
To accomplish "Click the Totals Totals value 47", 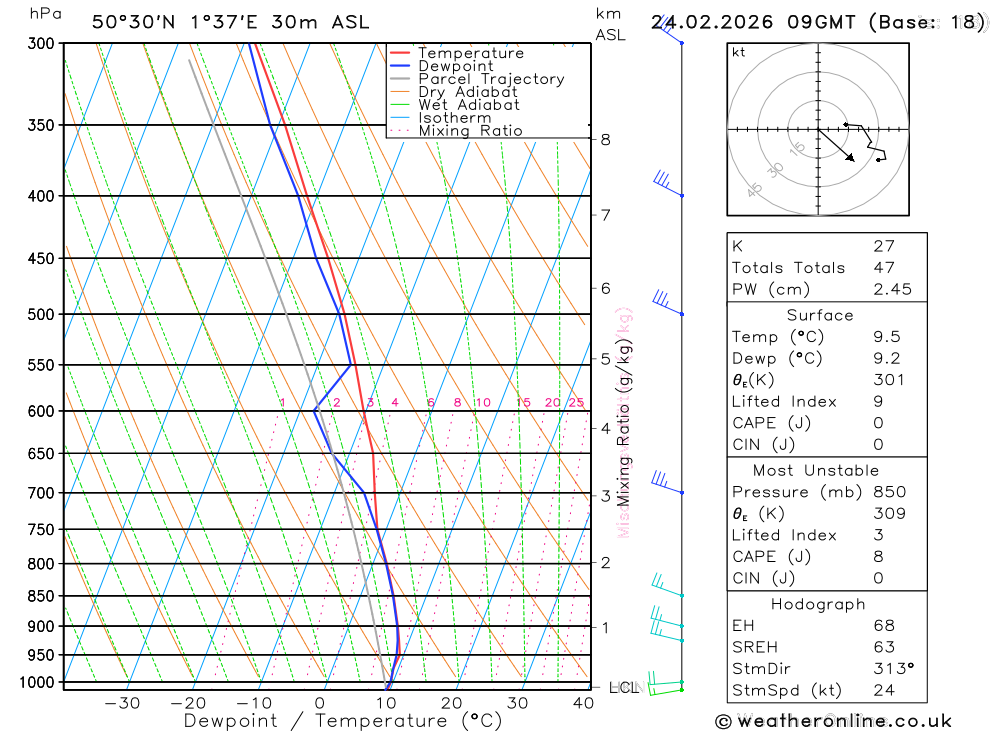I will 884,268.
